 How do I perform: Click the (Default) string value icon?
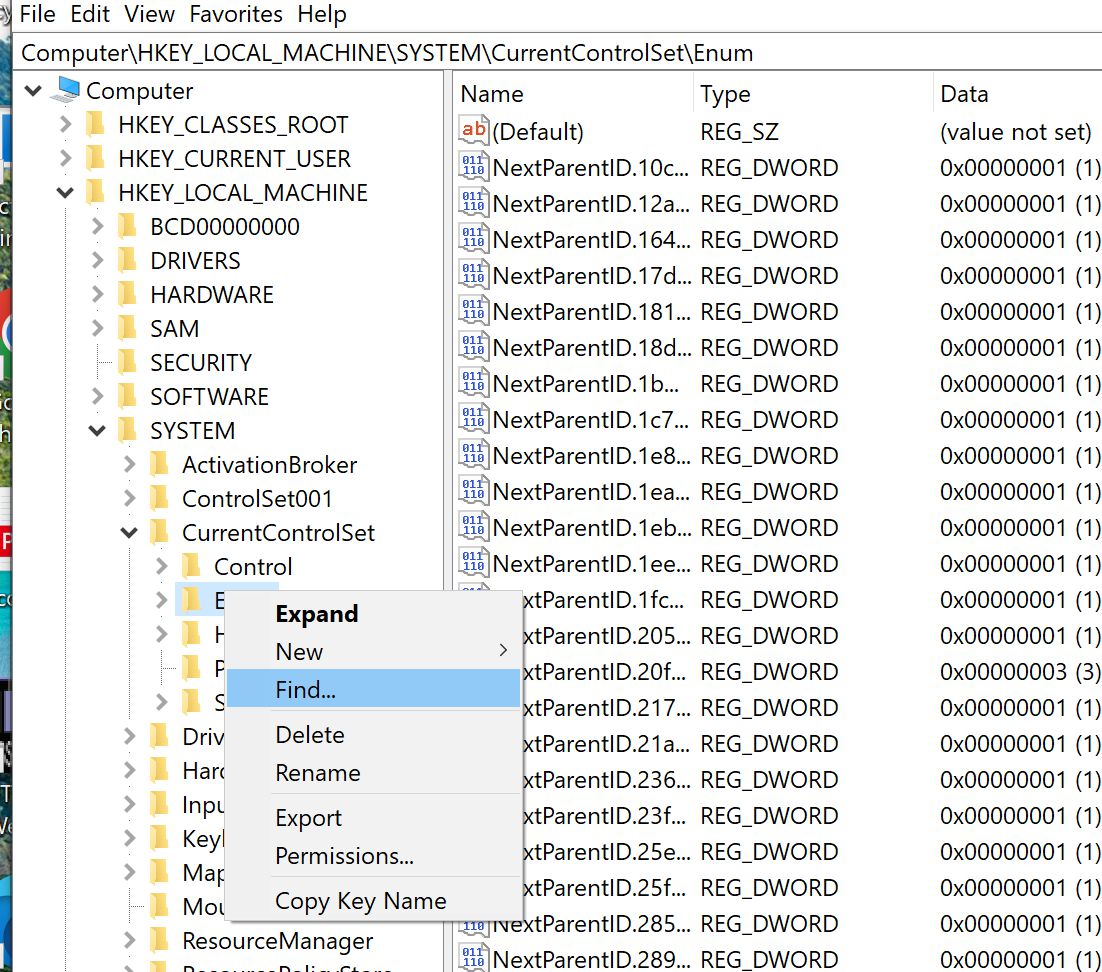pyautogui.click(x=473, y=131)
